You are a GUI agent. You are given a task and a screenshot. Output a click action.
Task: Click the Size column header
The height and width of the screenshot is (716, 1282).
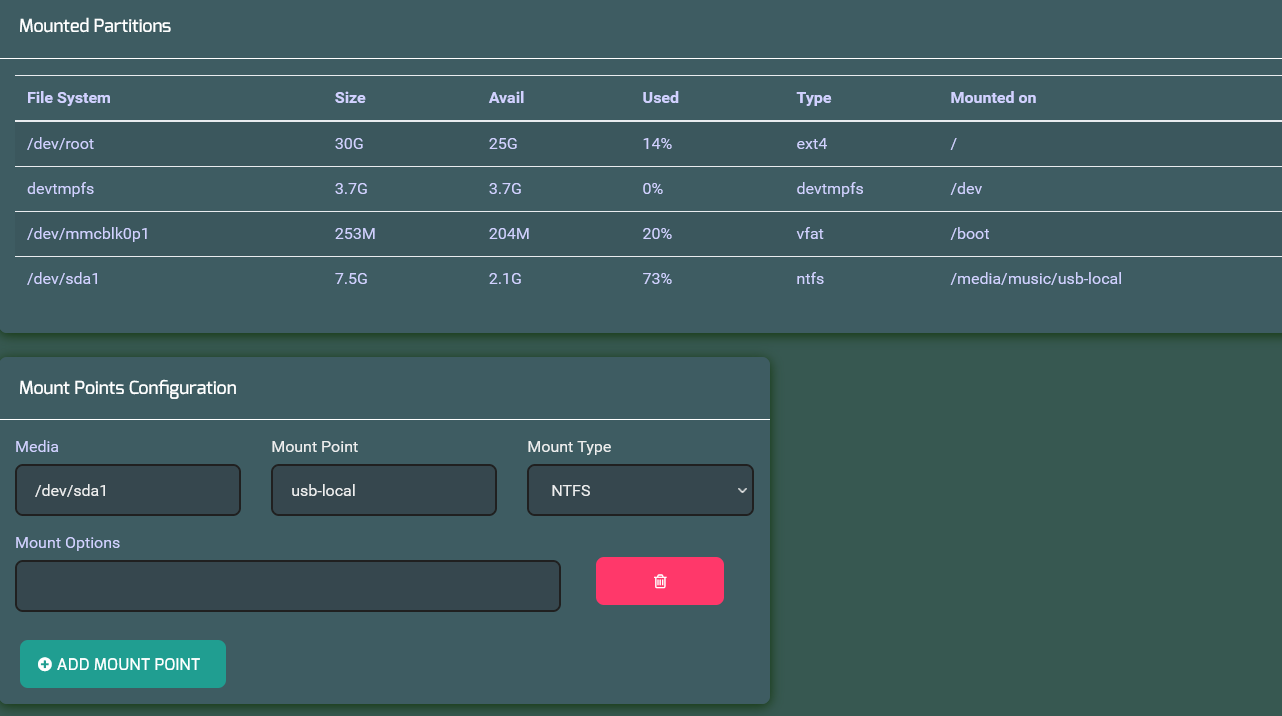click(350, 98)
